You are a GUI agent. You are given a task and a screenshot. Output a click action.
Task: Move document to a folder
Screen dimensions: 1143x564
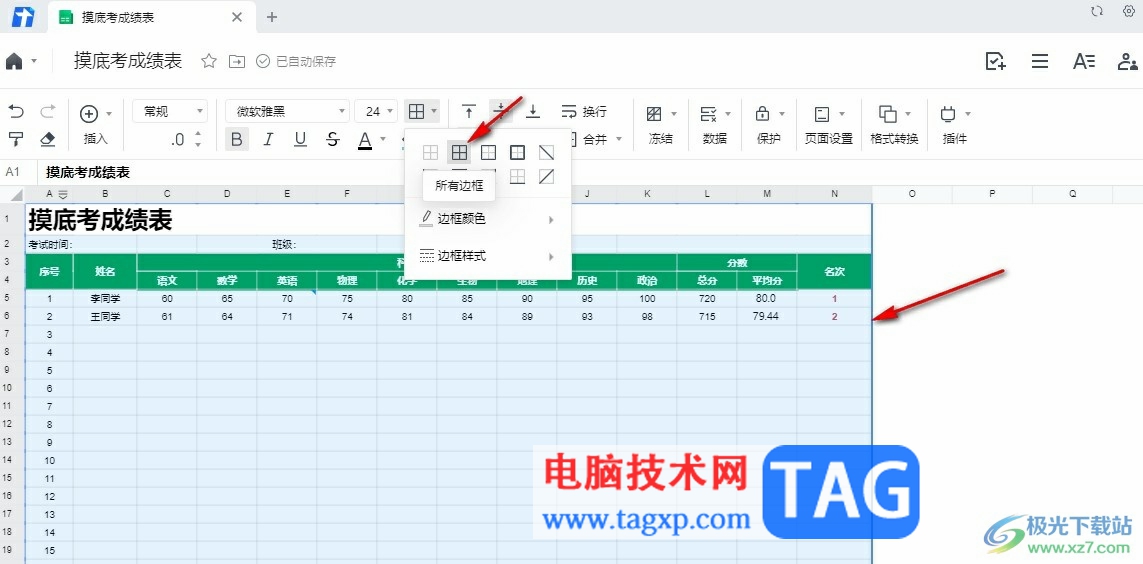[x=237, y=61]
